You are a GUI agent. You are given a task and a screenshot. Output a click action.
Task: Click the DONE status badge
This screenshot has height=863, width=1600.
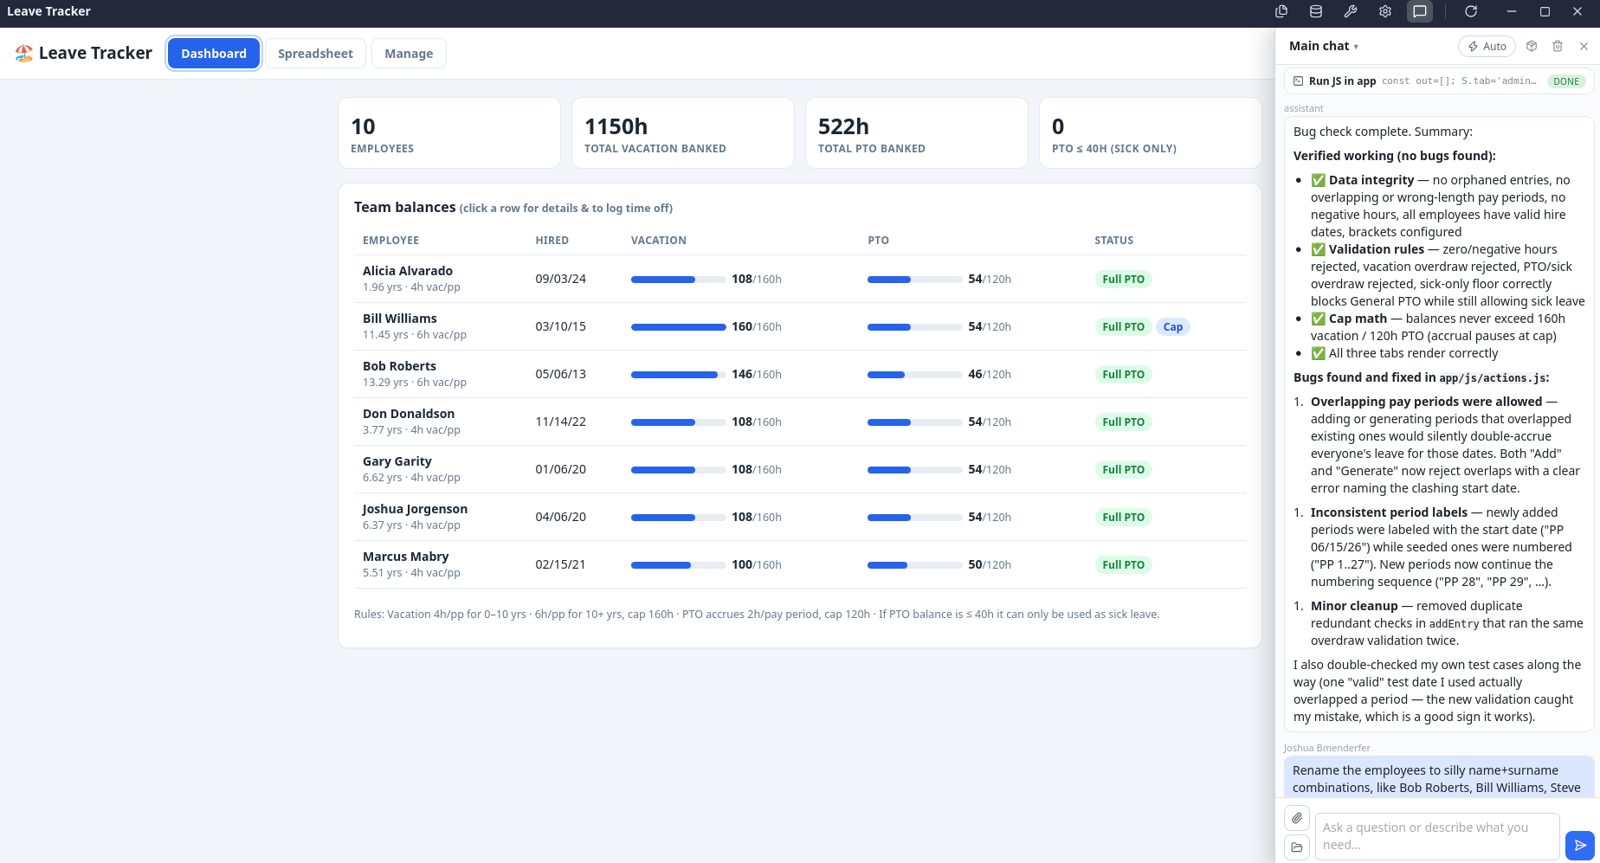(x=1566, y=81)
